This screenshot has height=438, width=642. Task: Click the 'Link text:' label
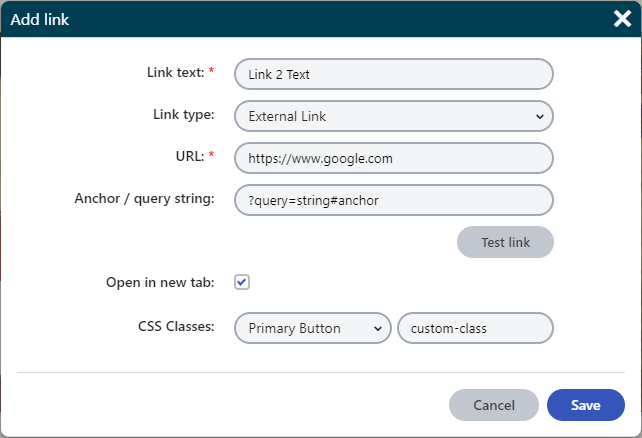pos(175,73)
